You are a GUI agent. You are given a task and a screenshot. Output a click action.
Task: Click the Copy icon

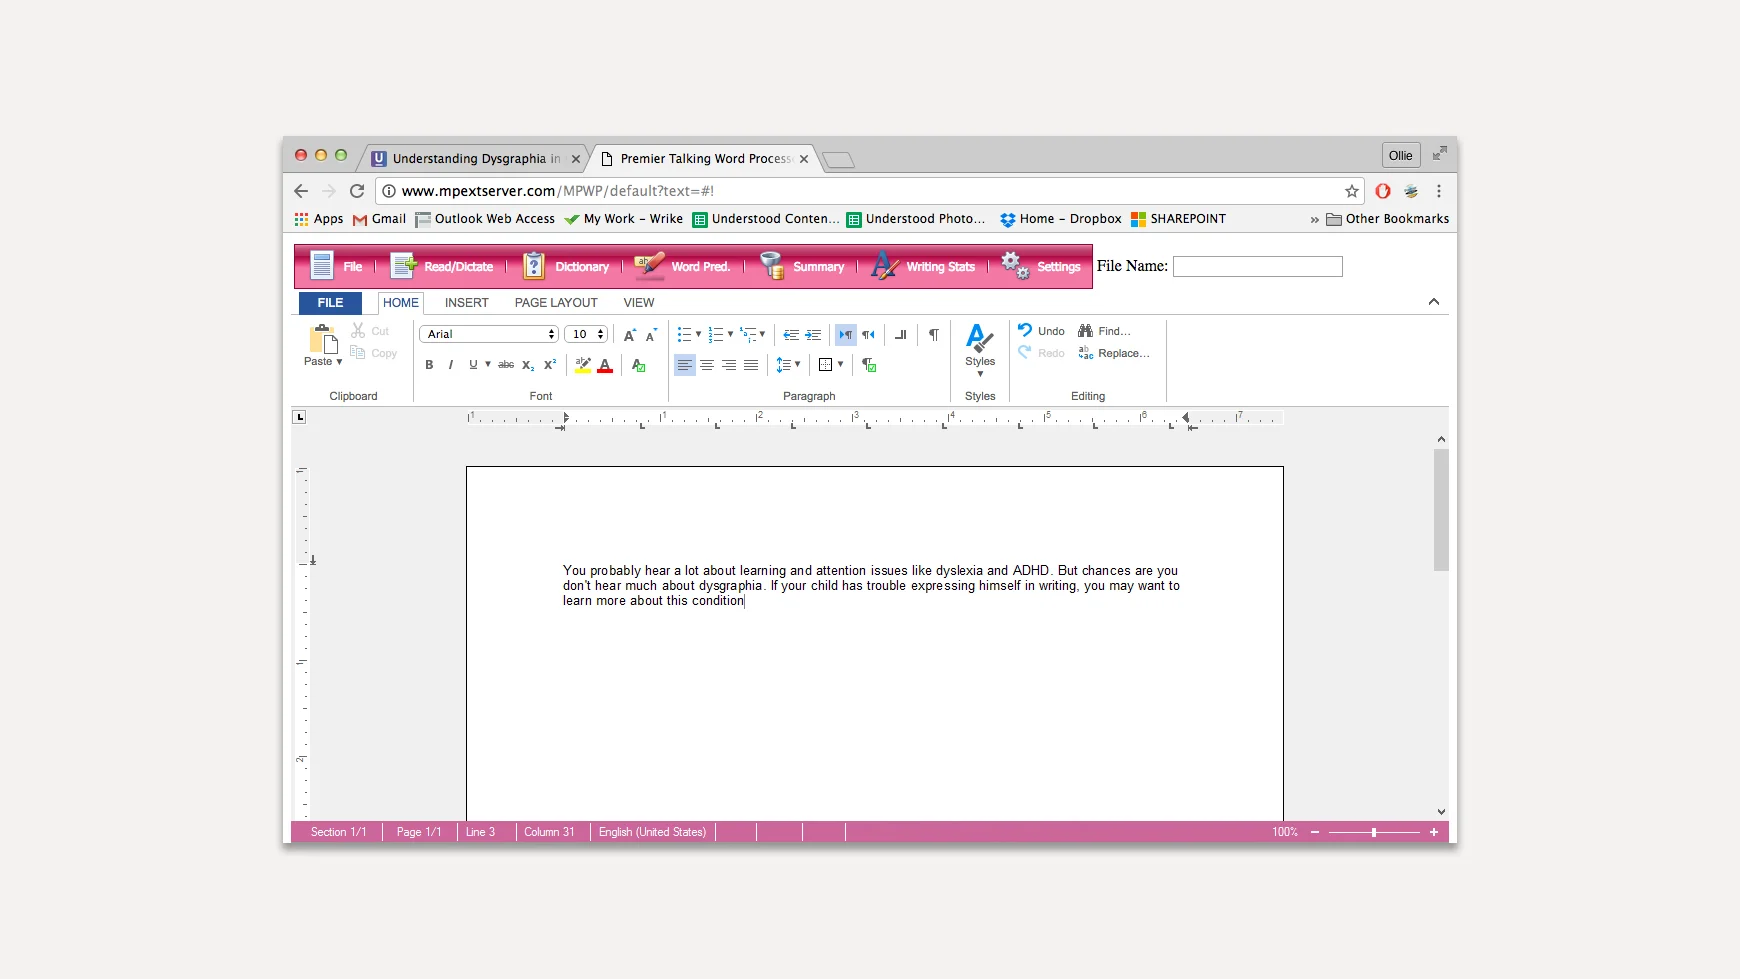[x=358, y=353]
